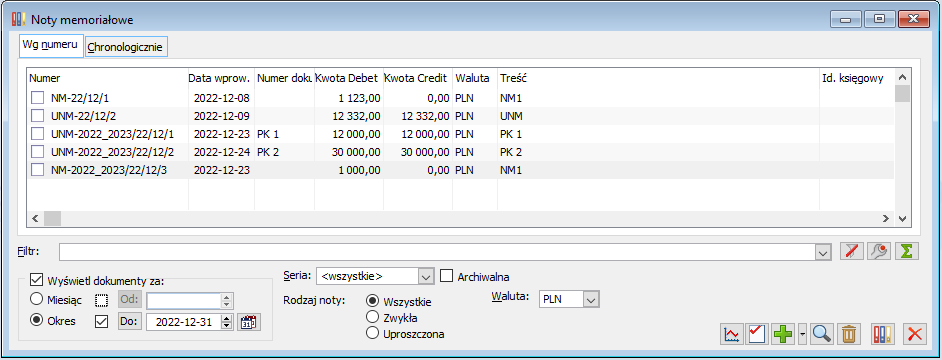Delete note with trash bin icon
This screenshot has width=942, height=360.
pyautogui.click(x=848, y=334)
